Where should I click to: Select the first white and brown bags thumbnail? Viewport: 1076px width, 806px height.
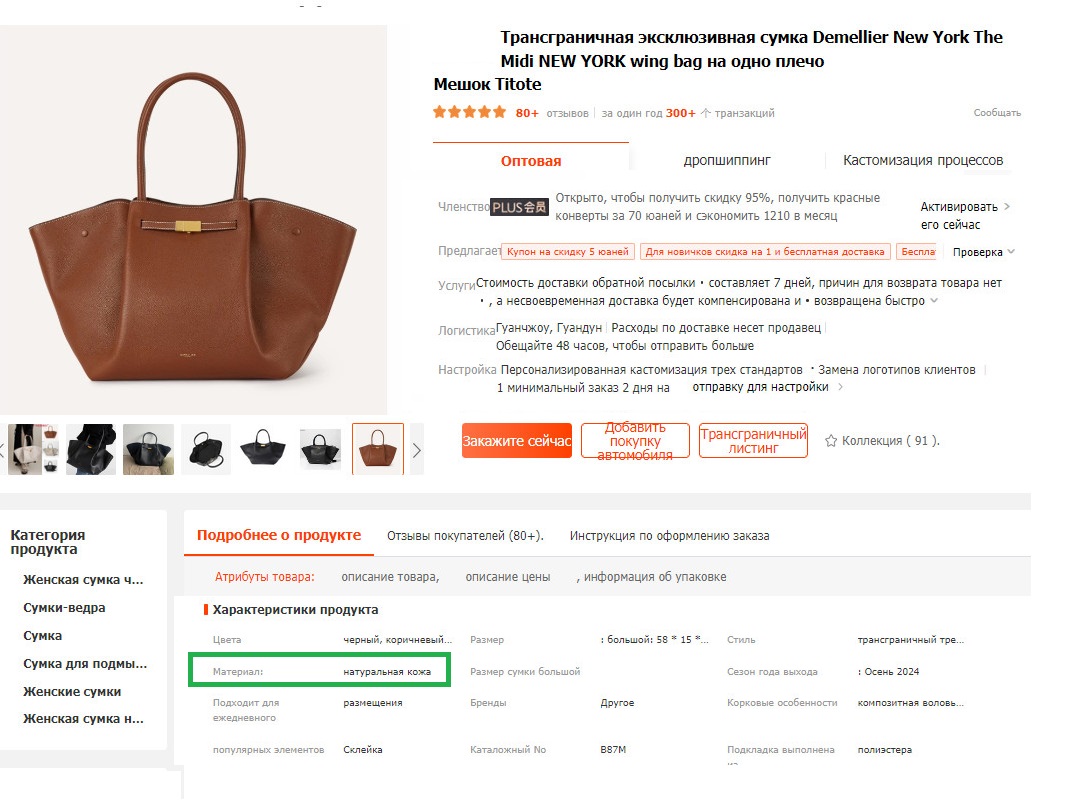coord(33,449)
